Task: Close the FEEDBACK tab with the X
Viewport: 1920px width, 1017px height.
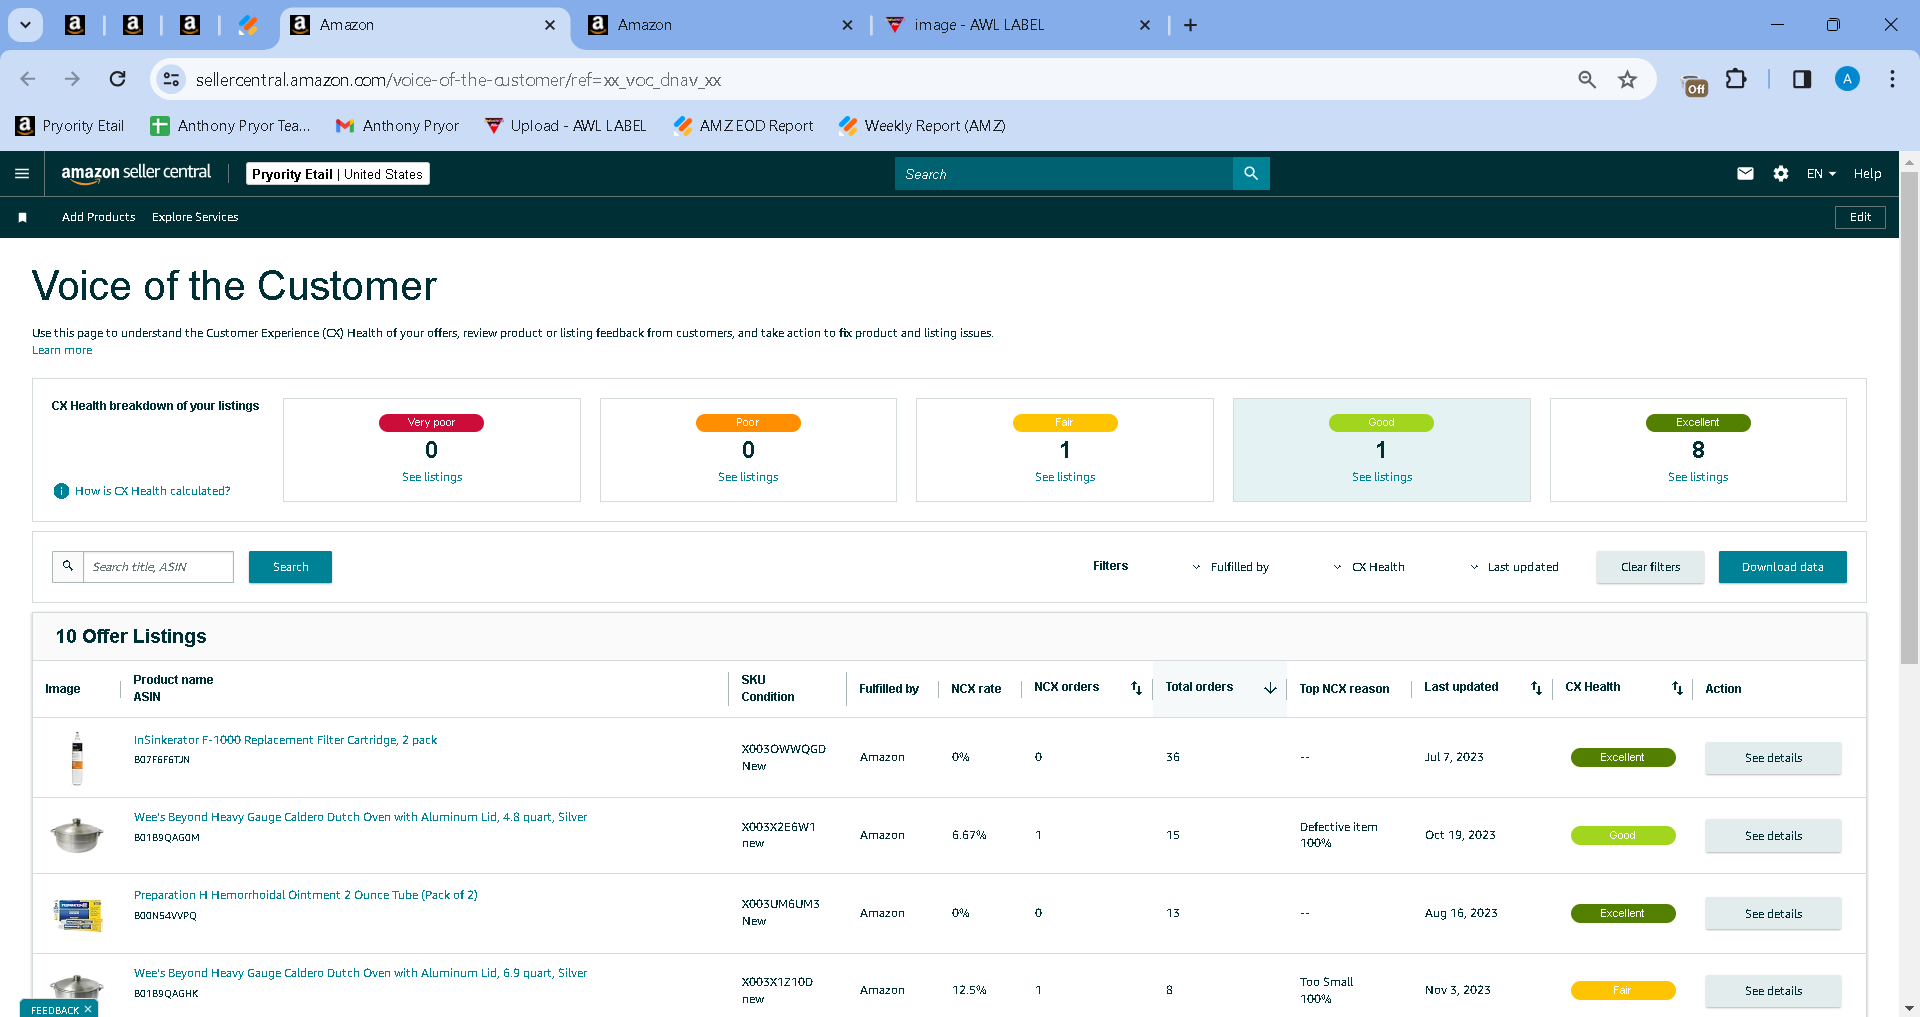Action: pos(88,1009)
